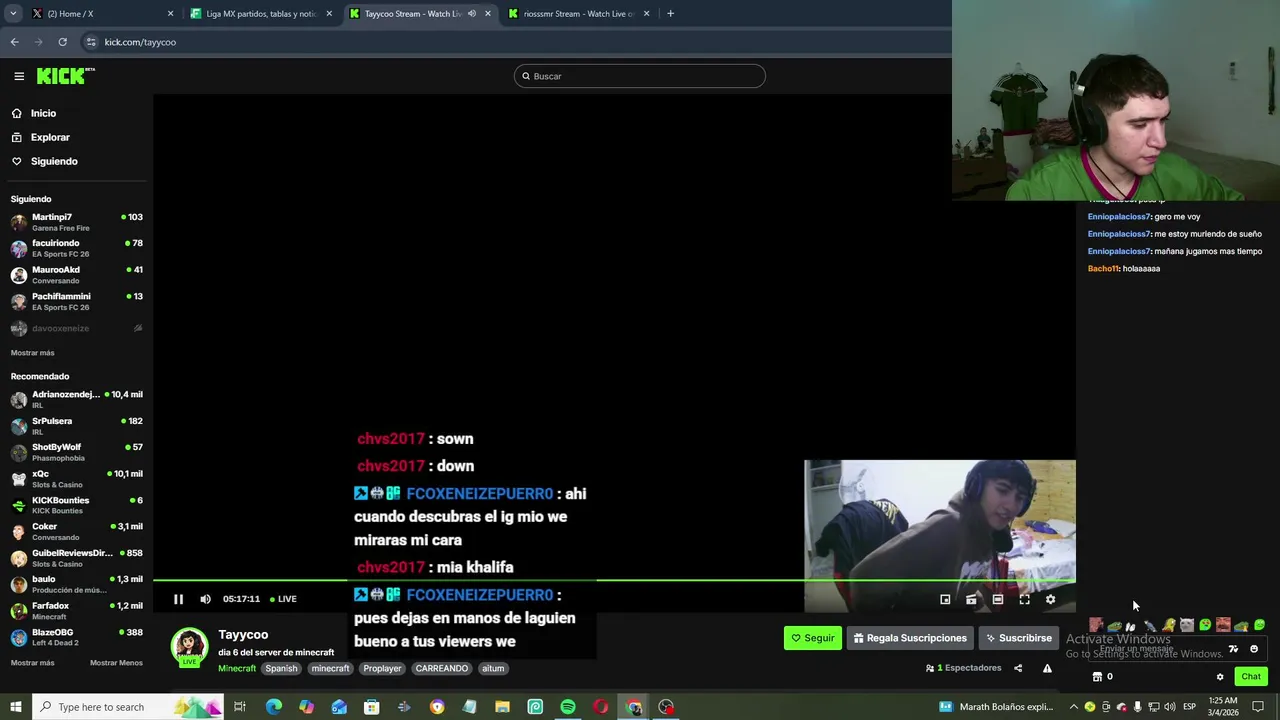Open baulo recommended channel
The height and width of the screenshot is (720, 1280).
tap(76, 584)
